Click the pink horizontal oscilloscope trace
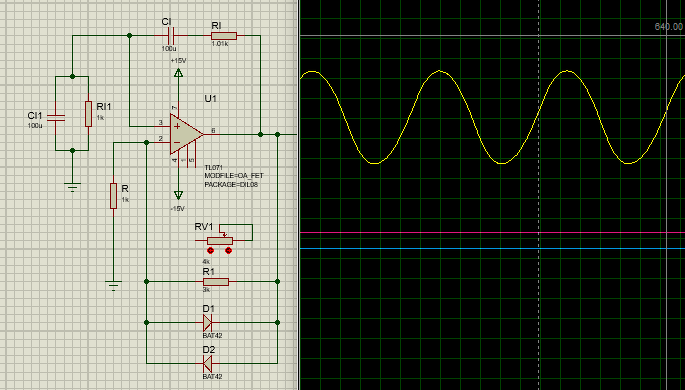 pos(492,233)
